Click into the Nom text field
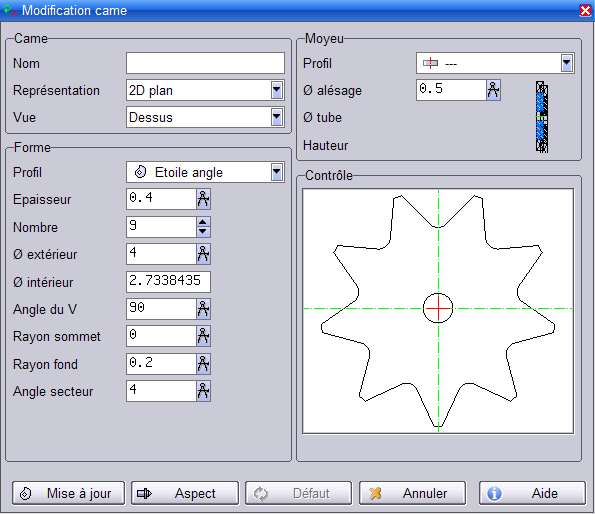 [205, 63]
